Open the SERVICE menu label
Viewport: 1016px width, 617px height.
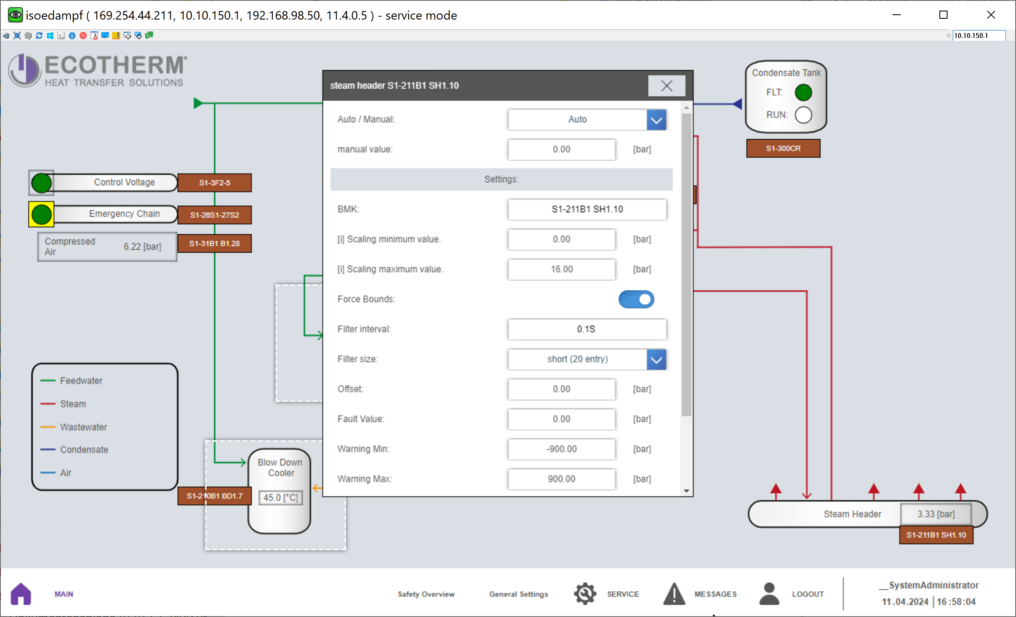click(x=623, y=594)
